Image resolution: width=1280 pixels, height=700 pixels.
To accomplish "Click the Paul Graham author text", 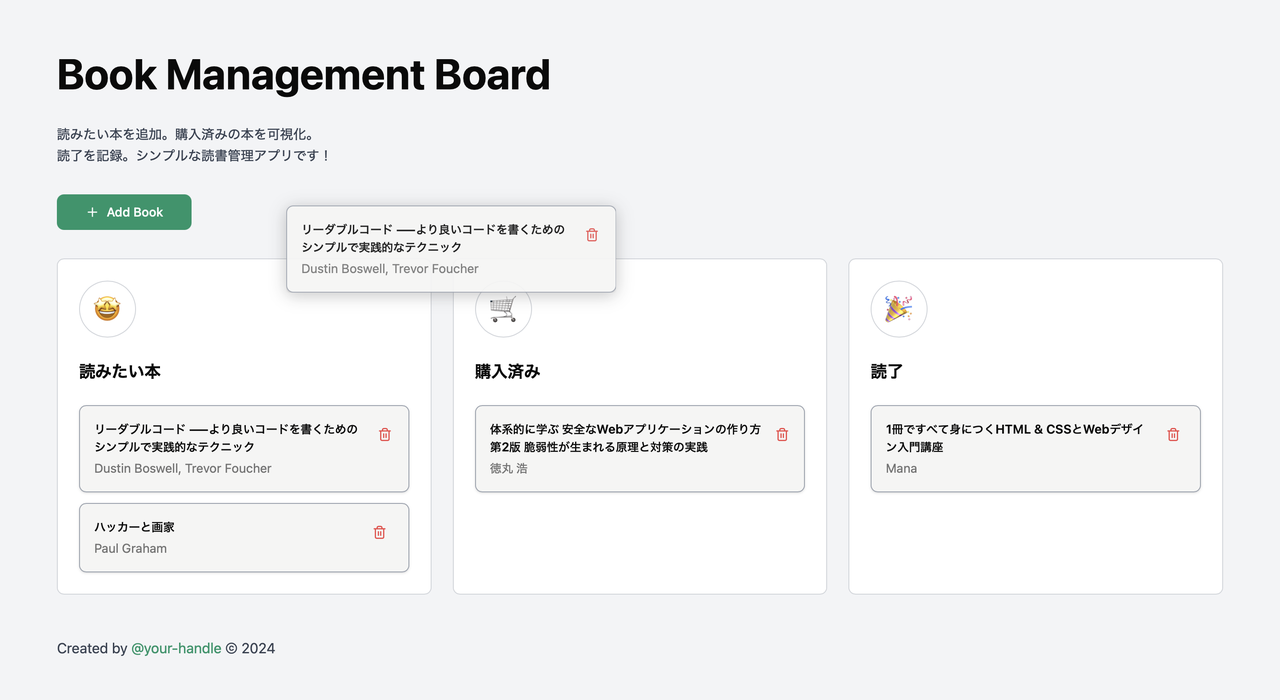I will [x=130, y=548].
